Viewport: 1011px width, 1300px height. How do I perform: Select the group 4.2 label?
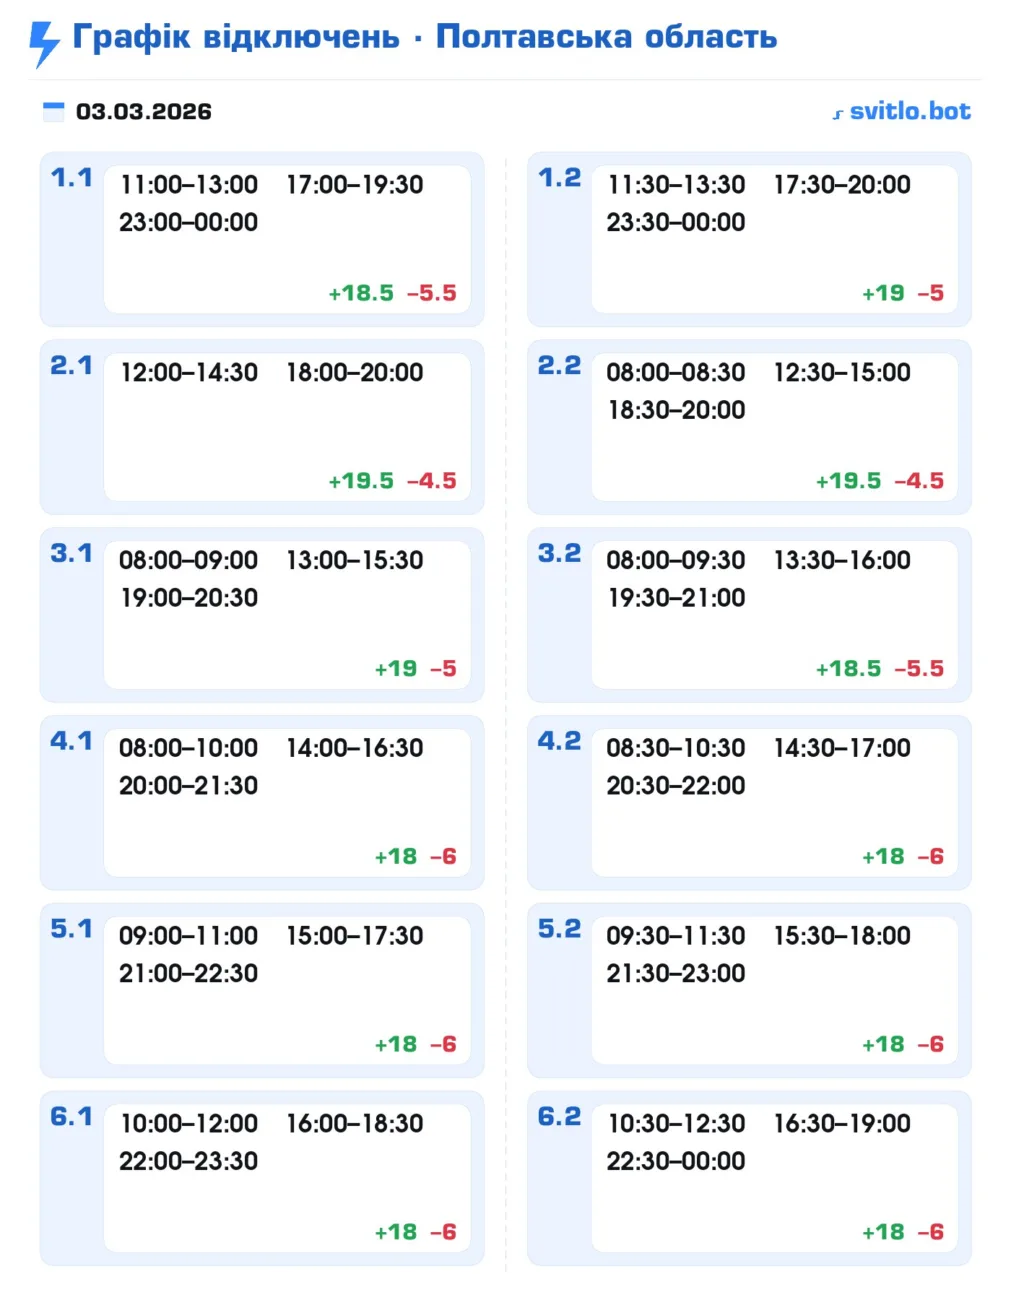click(559, 741)
